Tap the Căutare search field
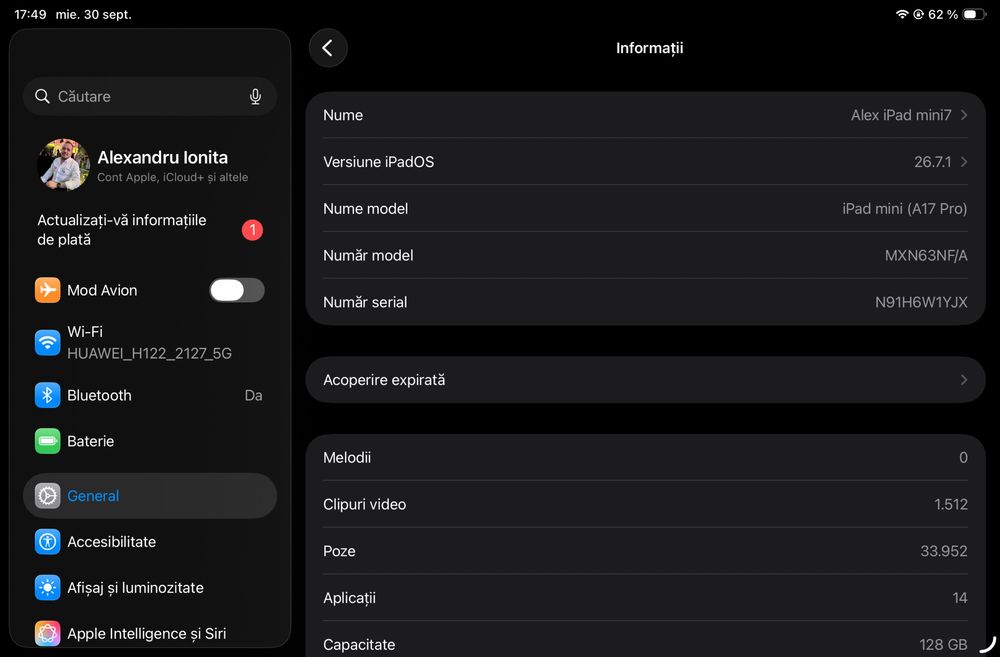This screenshot has width=1000, height=657. 150,96
